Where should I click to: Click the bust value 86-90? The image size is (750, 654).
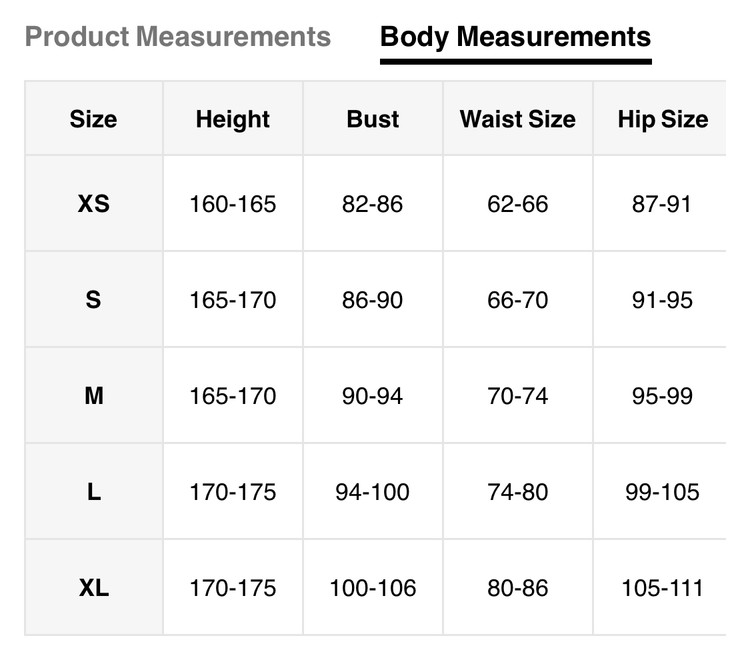click(x=372, y=300)
